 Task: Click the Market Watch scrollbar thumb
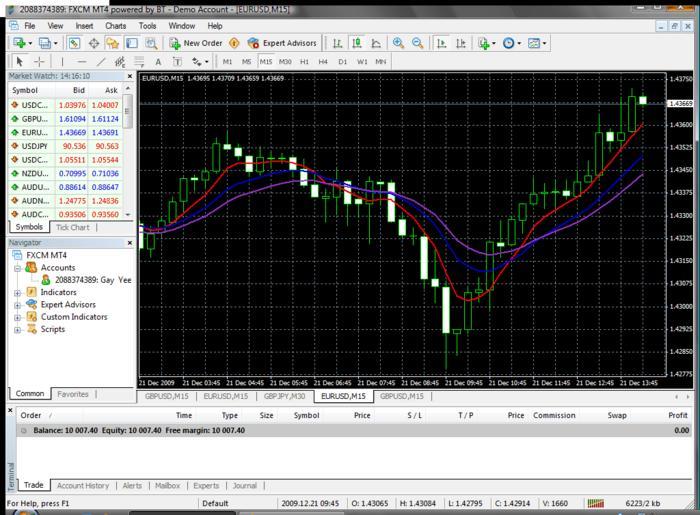128,111
